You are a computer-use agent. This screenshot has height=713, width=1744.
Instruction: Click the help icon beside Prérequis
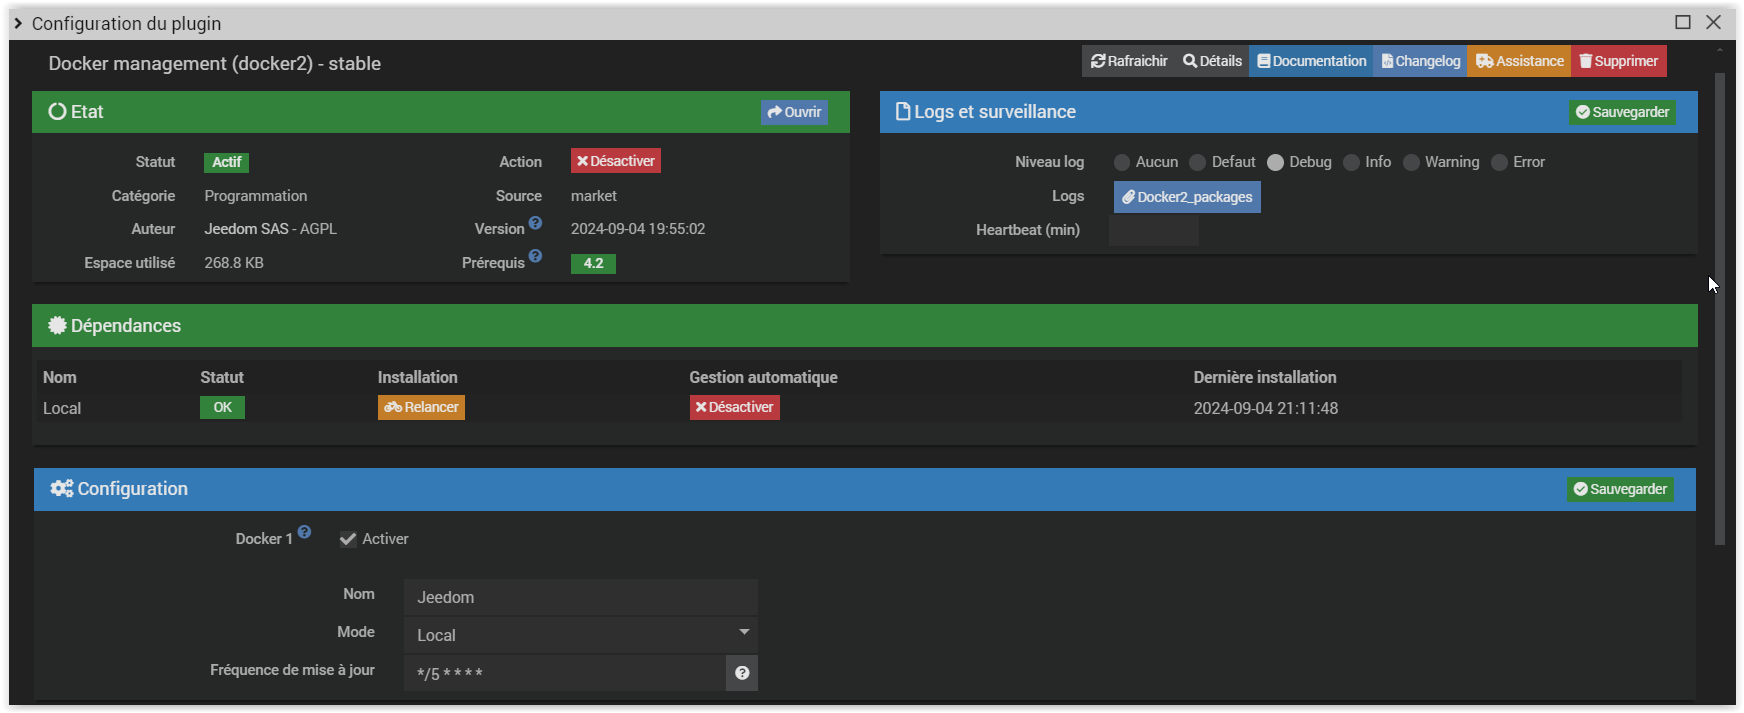click(536, 257)
